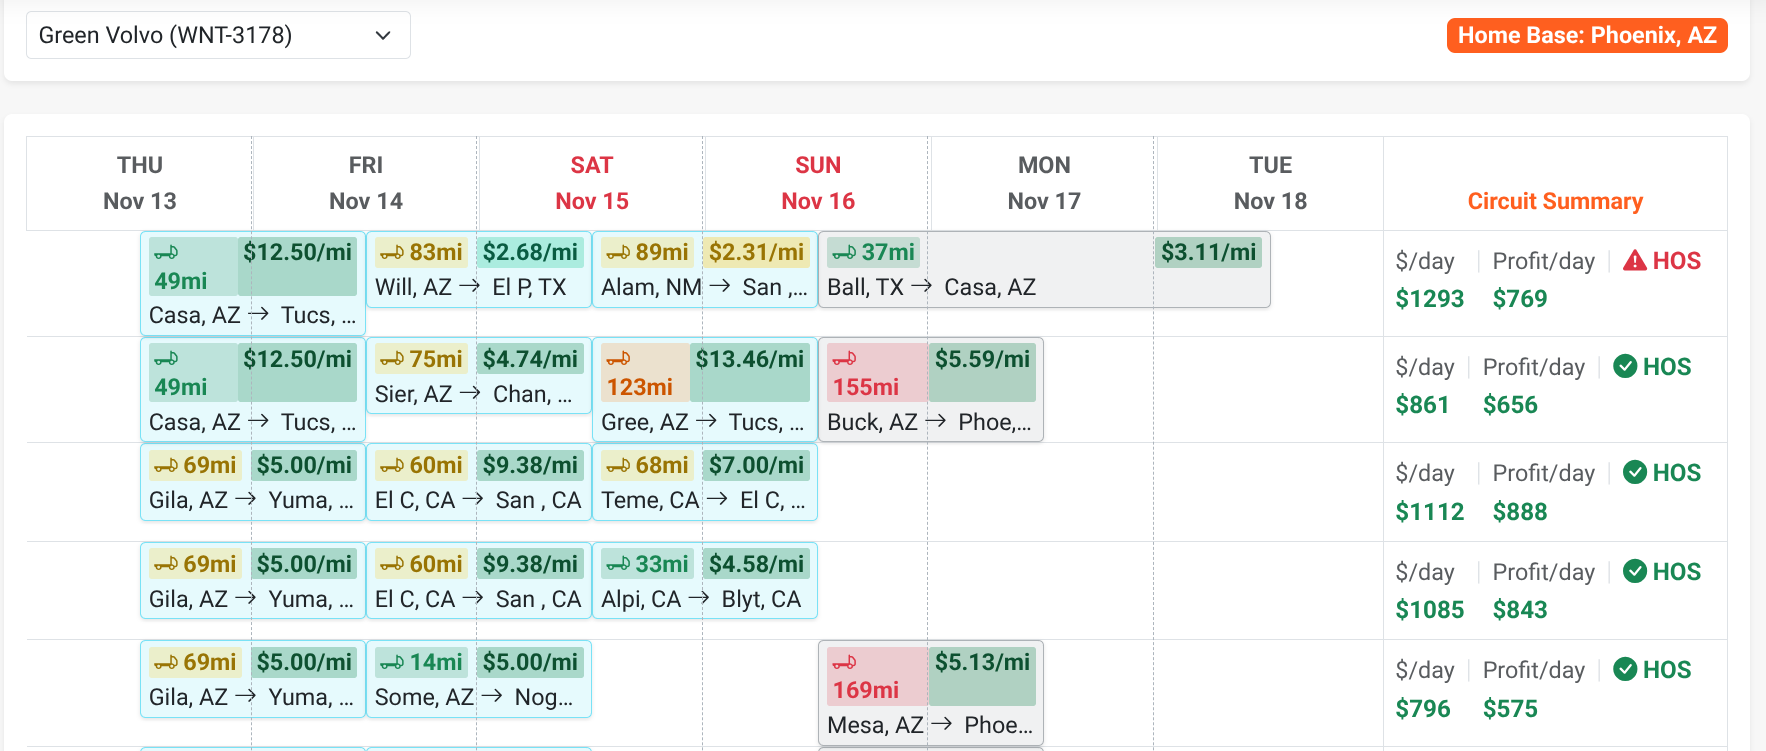Click the red truck icon above 155mi
Viewport: 1766px width, 751px height.
tap(845, 358)
